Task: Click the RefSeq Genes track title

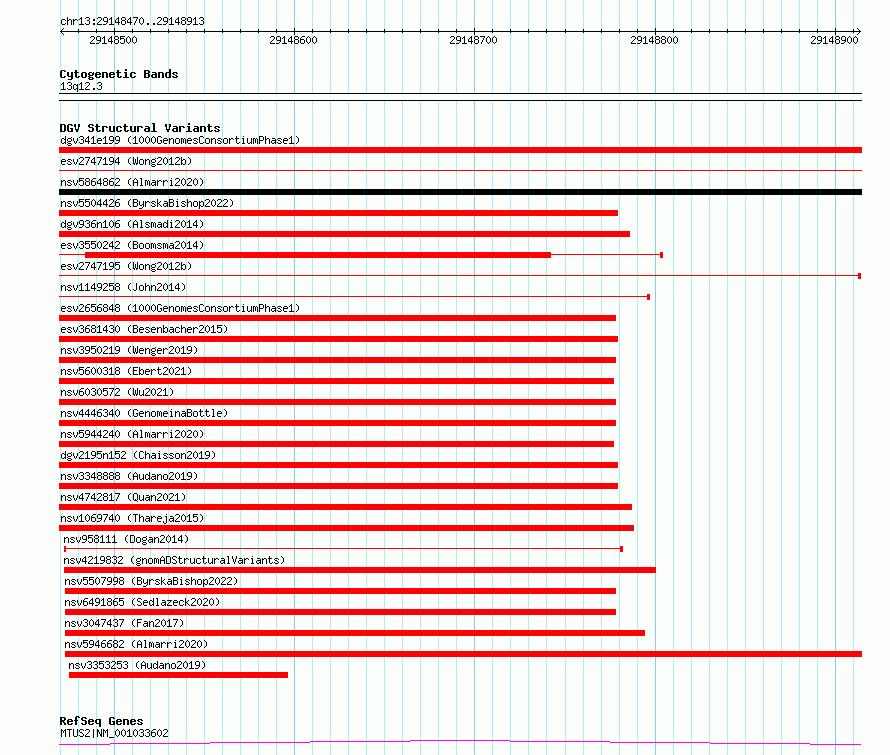Action: click(x=102, y=721)
